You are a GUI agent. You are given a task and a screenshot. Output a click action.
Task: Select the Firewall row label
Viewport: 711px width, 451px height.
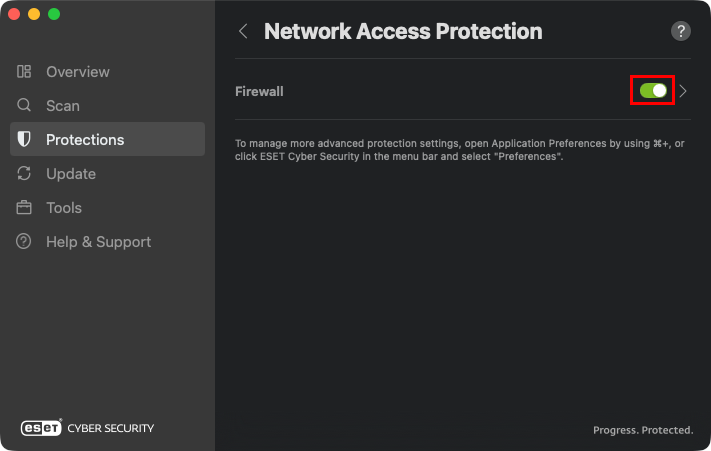[x=259, y=91]
